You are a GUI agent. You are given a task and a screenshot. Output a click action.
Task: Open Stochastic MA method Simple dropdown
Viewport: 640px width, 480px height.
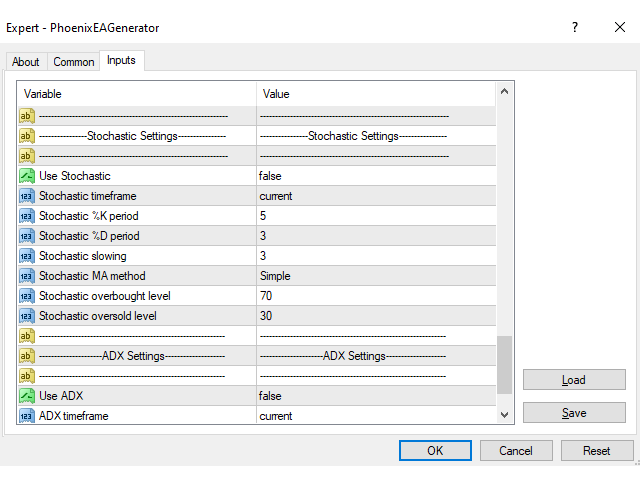tap(375, 276)
